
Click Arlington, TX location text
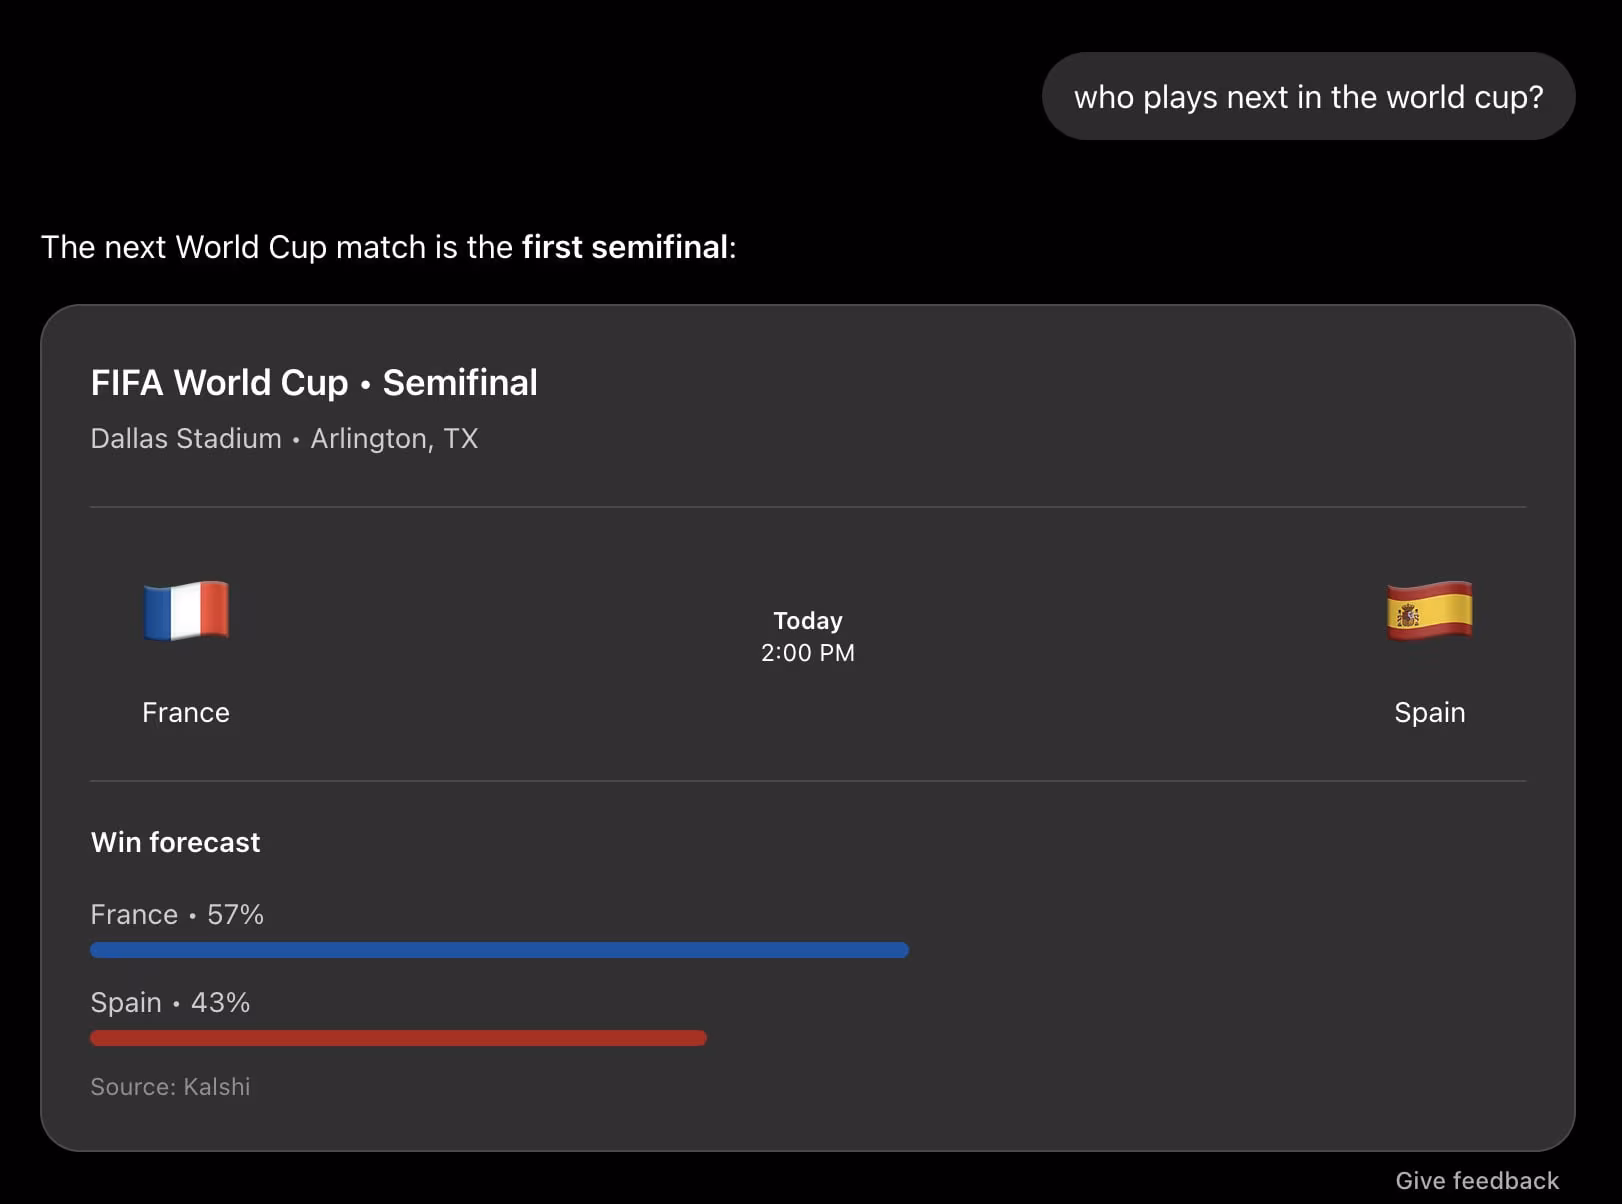coord(394,438)
